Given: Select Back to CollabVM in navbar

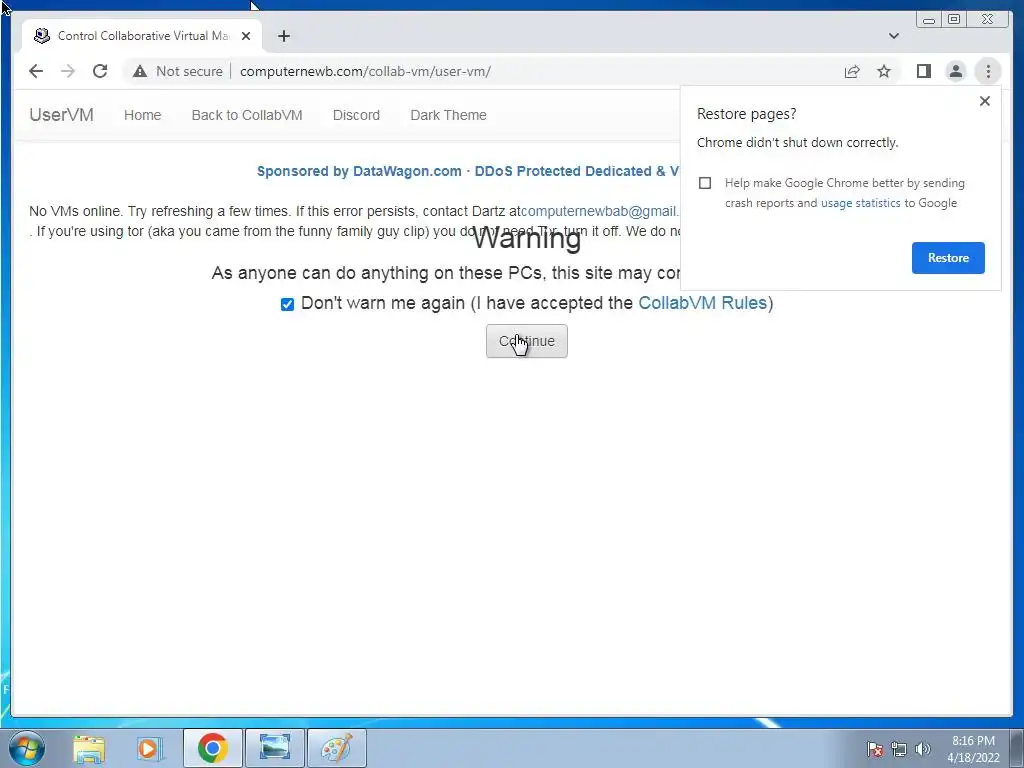Looking at the screenshot, I should pos(247,115).
